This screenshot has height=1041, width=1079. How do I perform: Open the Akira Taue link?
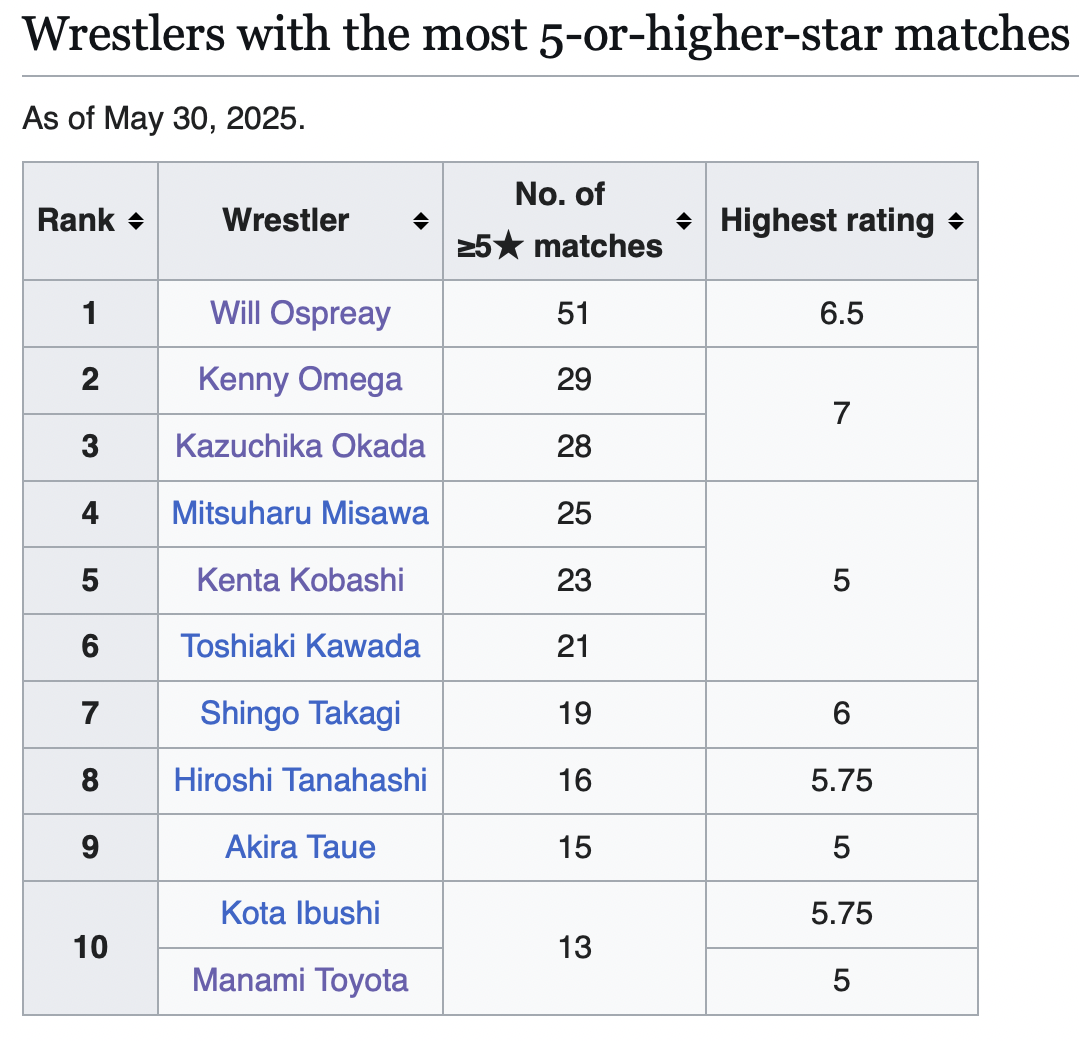tap(300, 847)
